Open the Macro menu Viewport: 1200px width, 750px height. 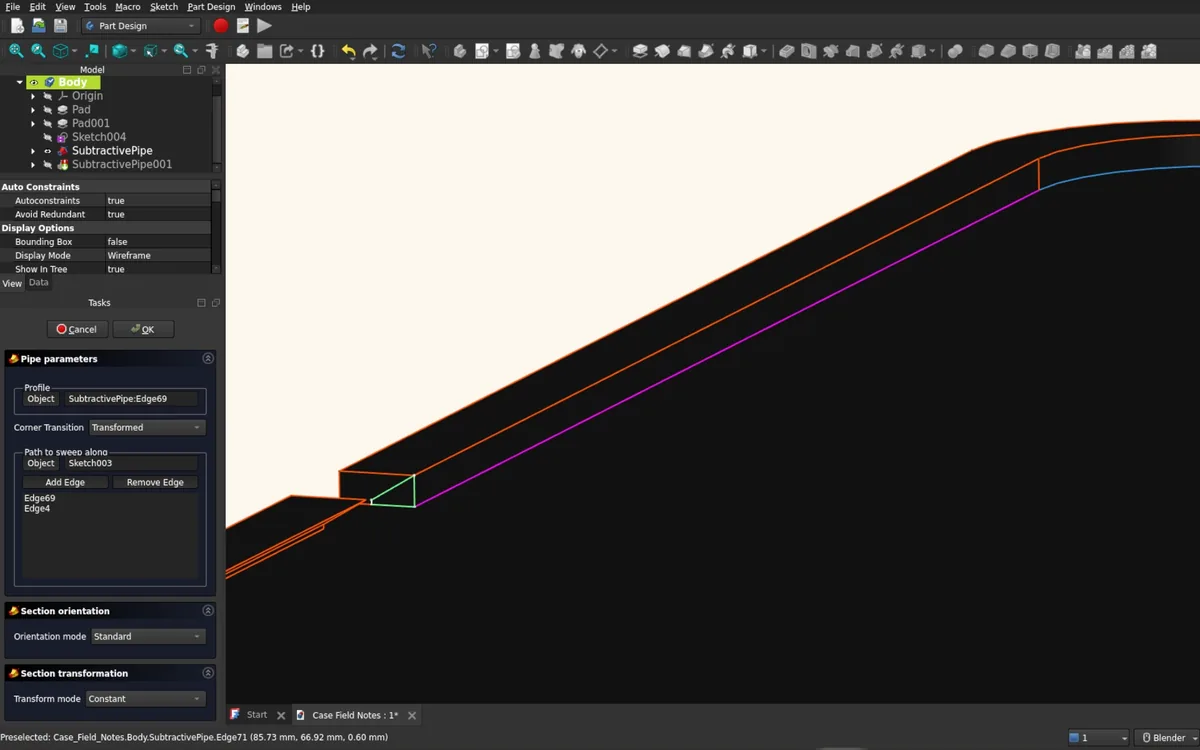pos(128,7)
